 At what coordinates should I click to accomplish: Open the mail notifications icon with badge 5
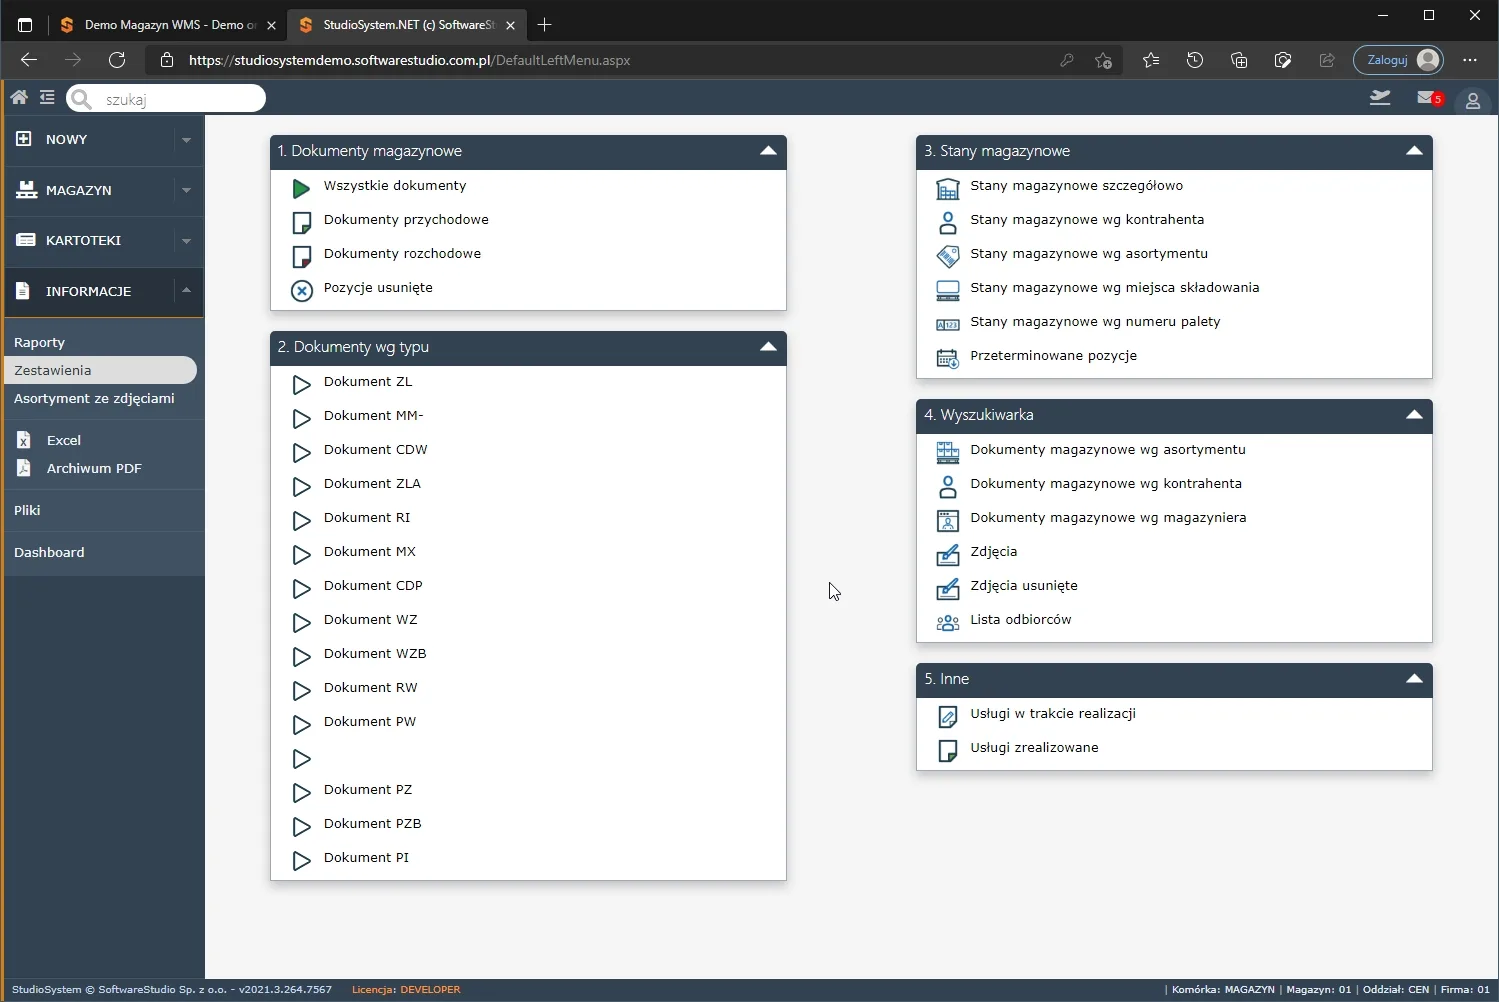tap(1430, 98)
